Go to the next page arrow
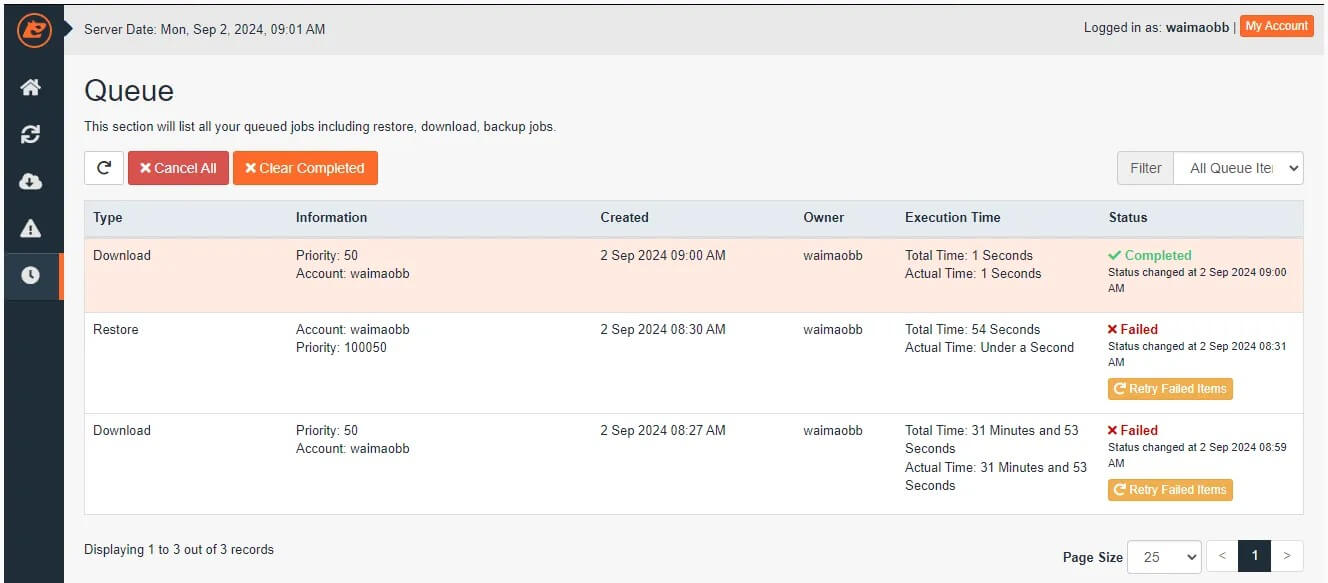1328x583 pixels. click(1287, 556)
